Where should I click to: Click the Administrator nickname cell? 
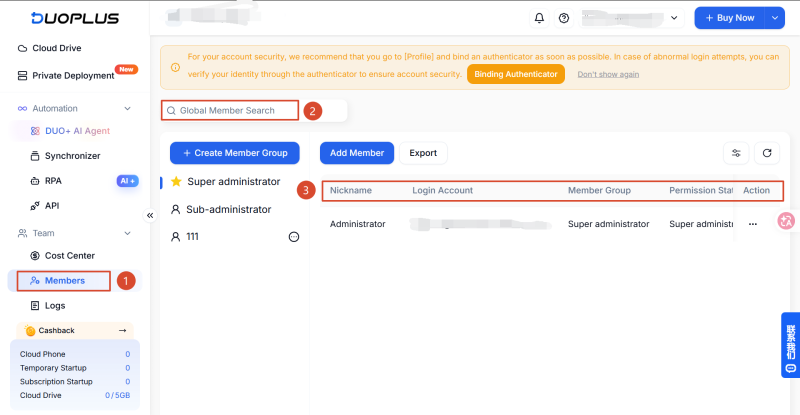pyautogui.click(x=357, y=224)
